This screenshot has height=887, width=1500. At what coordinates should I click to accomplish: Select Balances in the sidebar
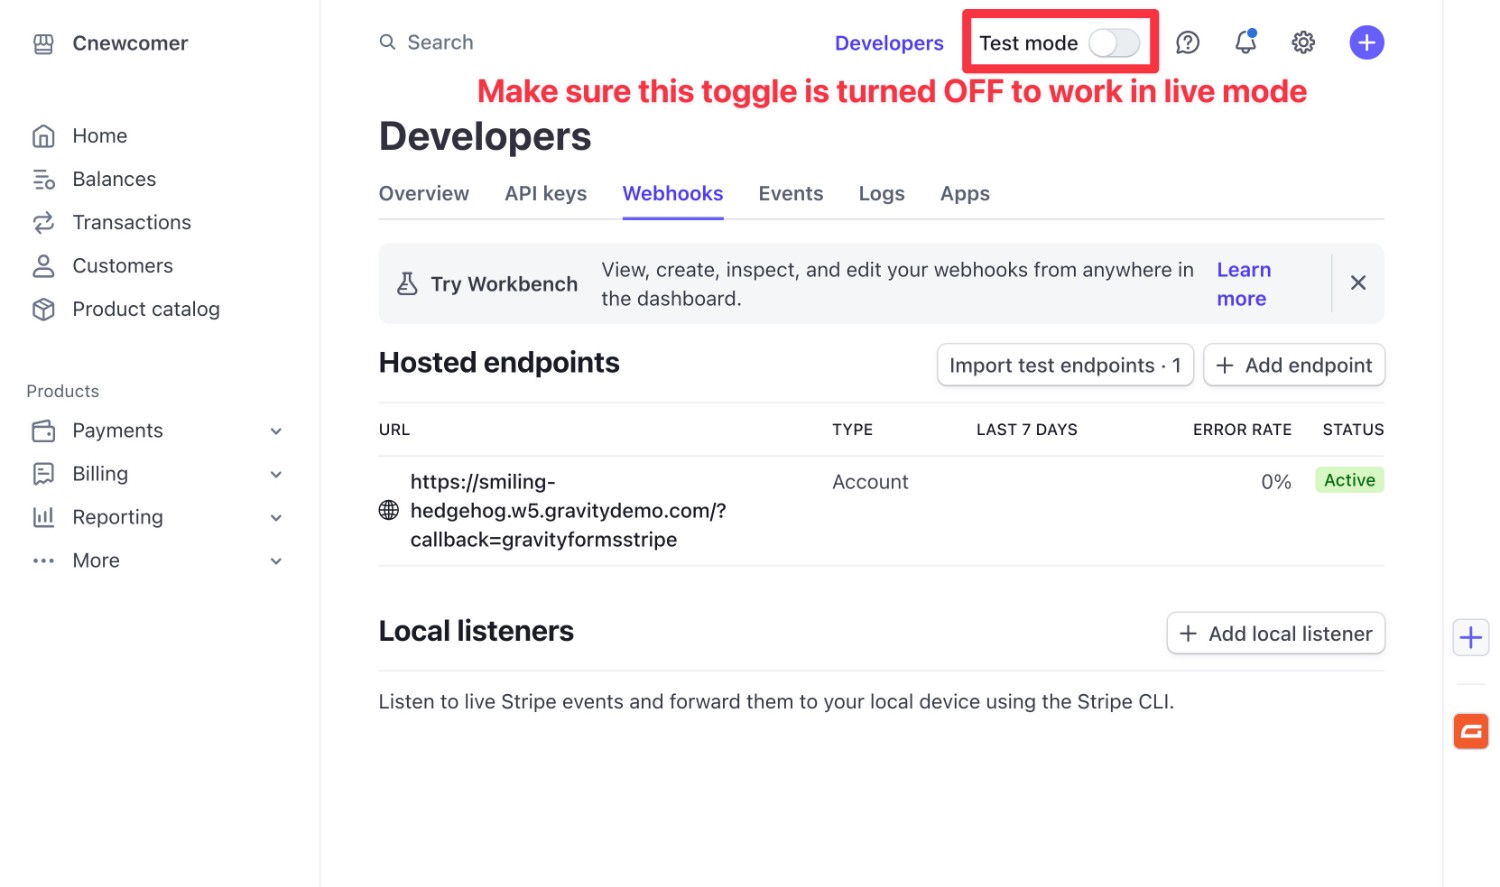click(113, 178)
